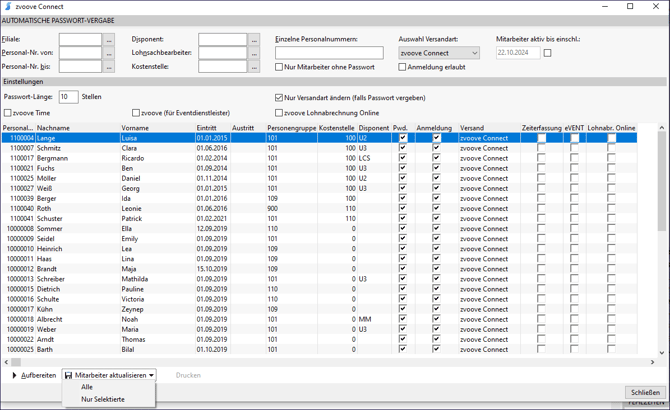Image resolution: width=670 pixels, height=410 pixels.
Task: Click the Passwort-Länge field showing 10
Action: 68,97
